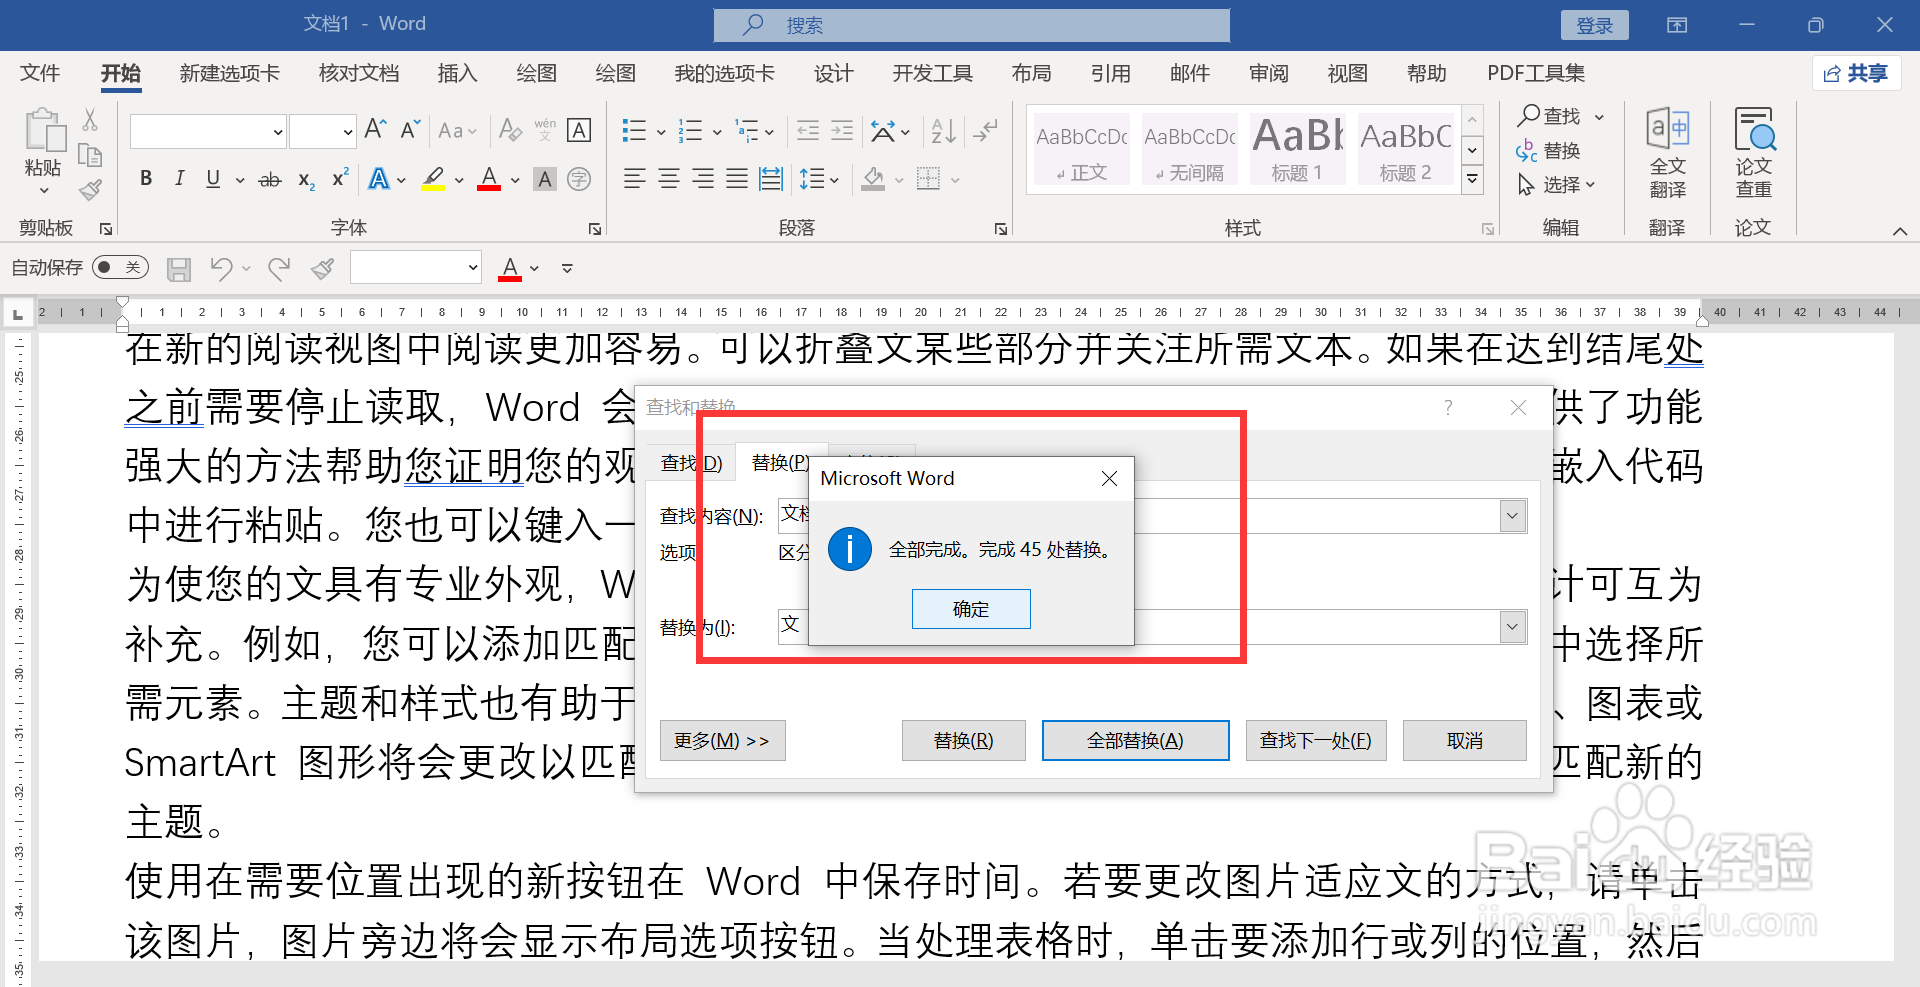Click the Copy icon in clipboard group
Image resolution: width=1920 pixels, height=987 pixels.
[90, 155]
